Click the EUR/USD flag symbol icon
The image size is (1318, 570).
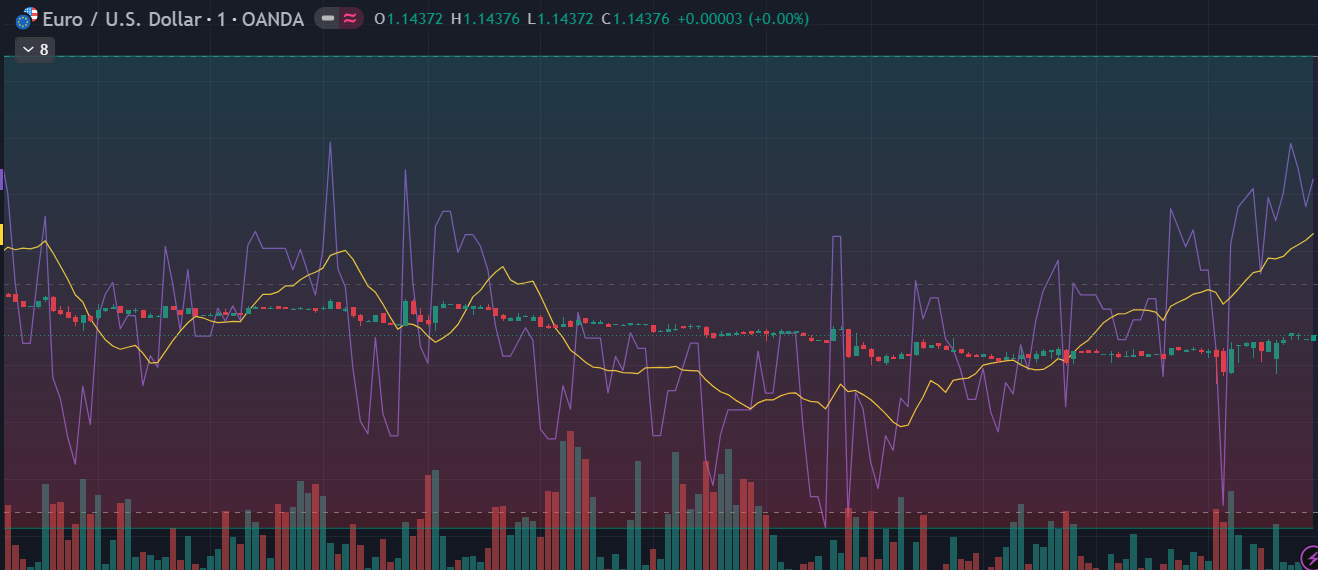point(27,18)
